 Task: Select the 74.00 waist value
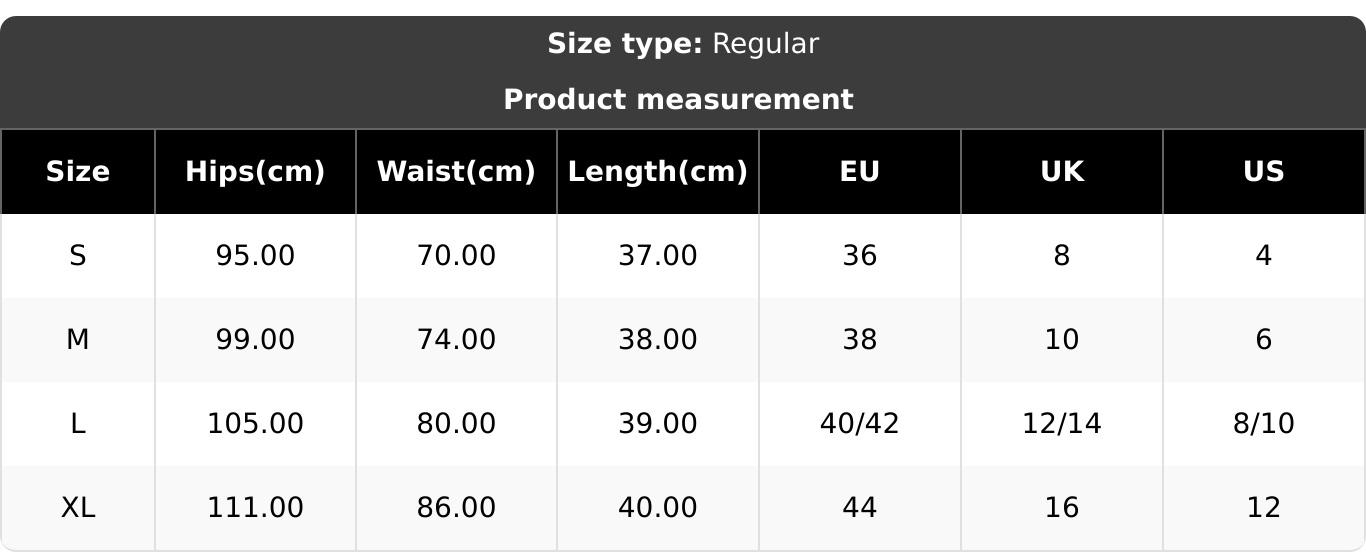coord(456,340)
